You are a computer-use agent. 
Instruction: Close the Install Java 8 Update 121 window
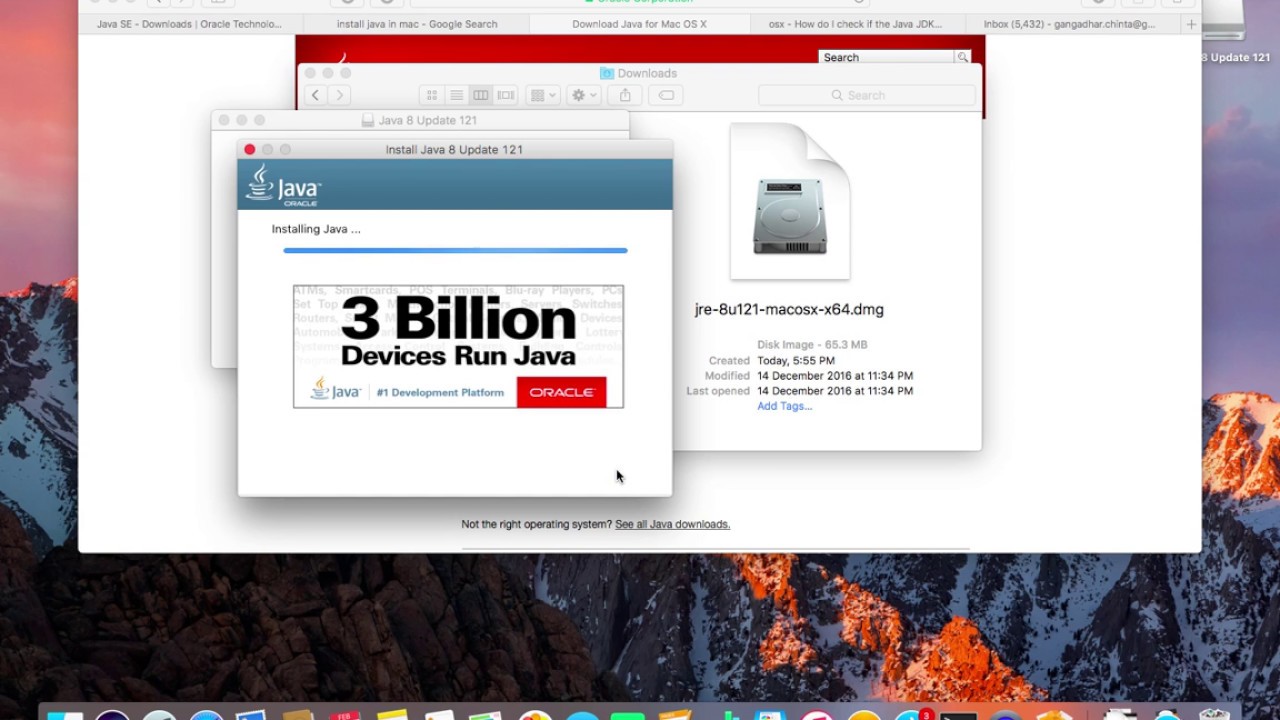(x=249, y=149)
